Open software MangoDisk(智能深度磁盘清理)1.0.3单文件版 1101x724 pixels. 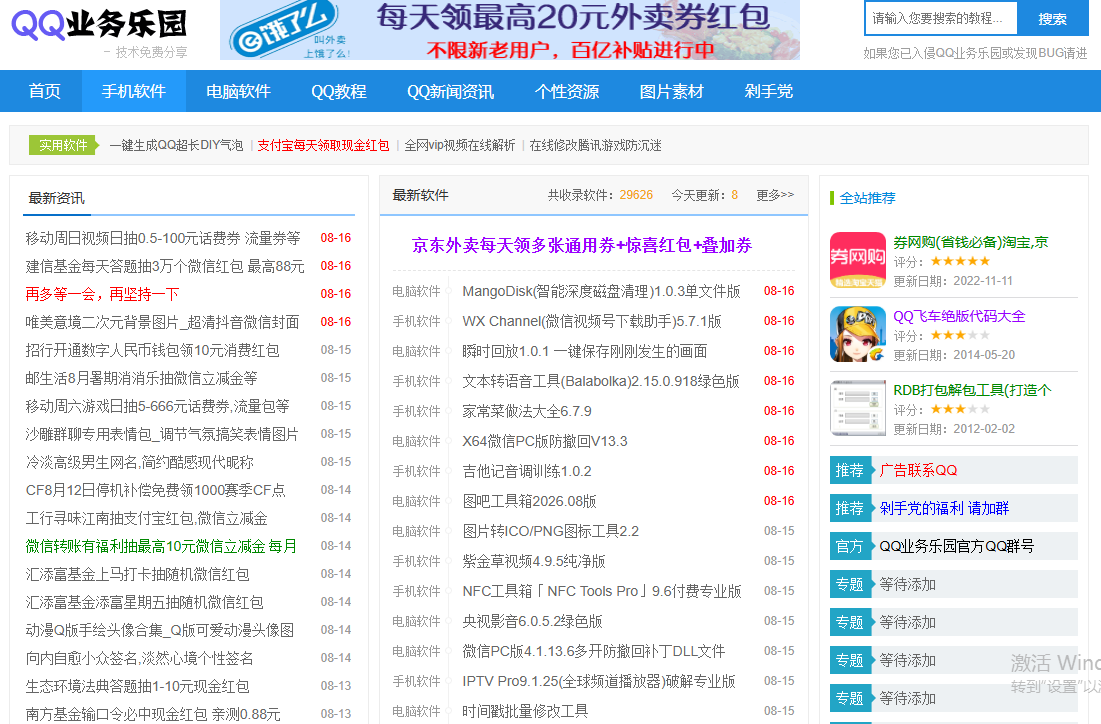pos(602,291)
